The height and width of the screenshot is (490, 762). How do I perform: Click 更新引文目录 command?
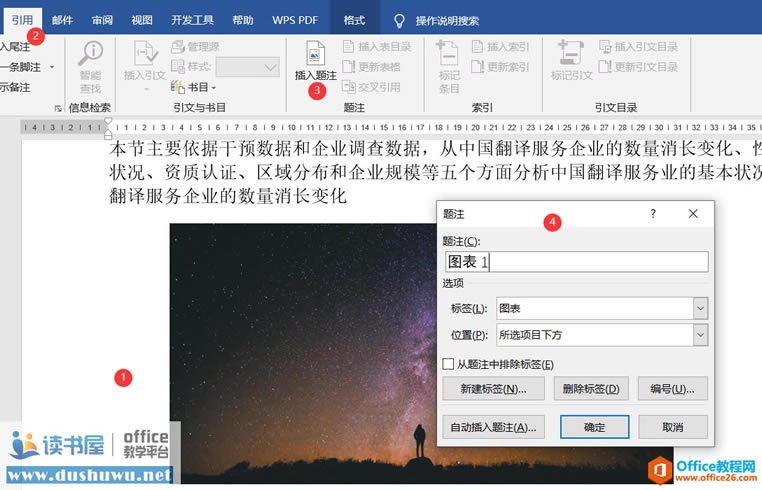(x=638, y=67)
